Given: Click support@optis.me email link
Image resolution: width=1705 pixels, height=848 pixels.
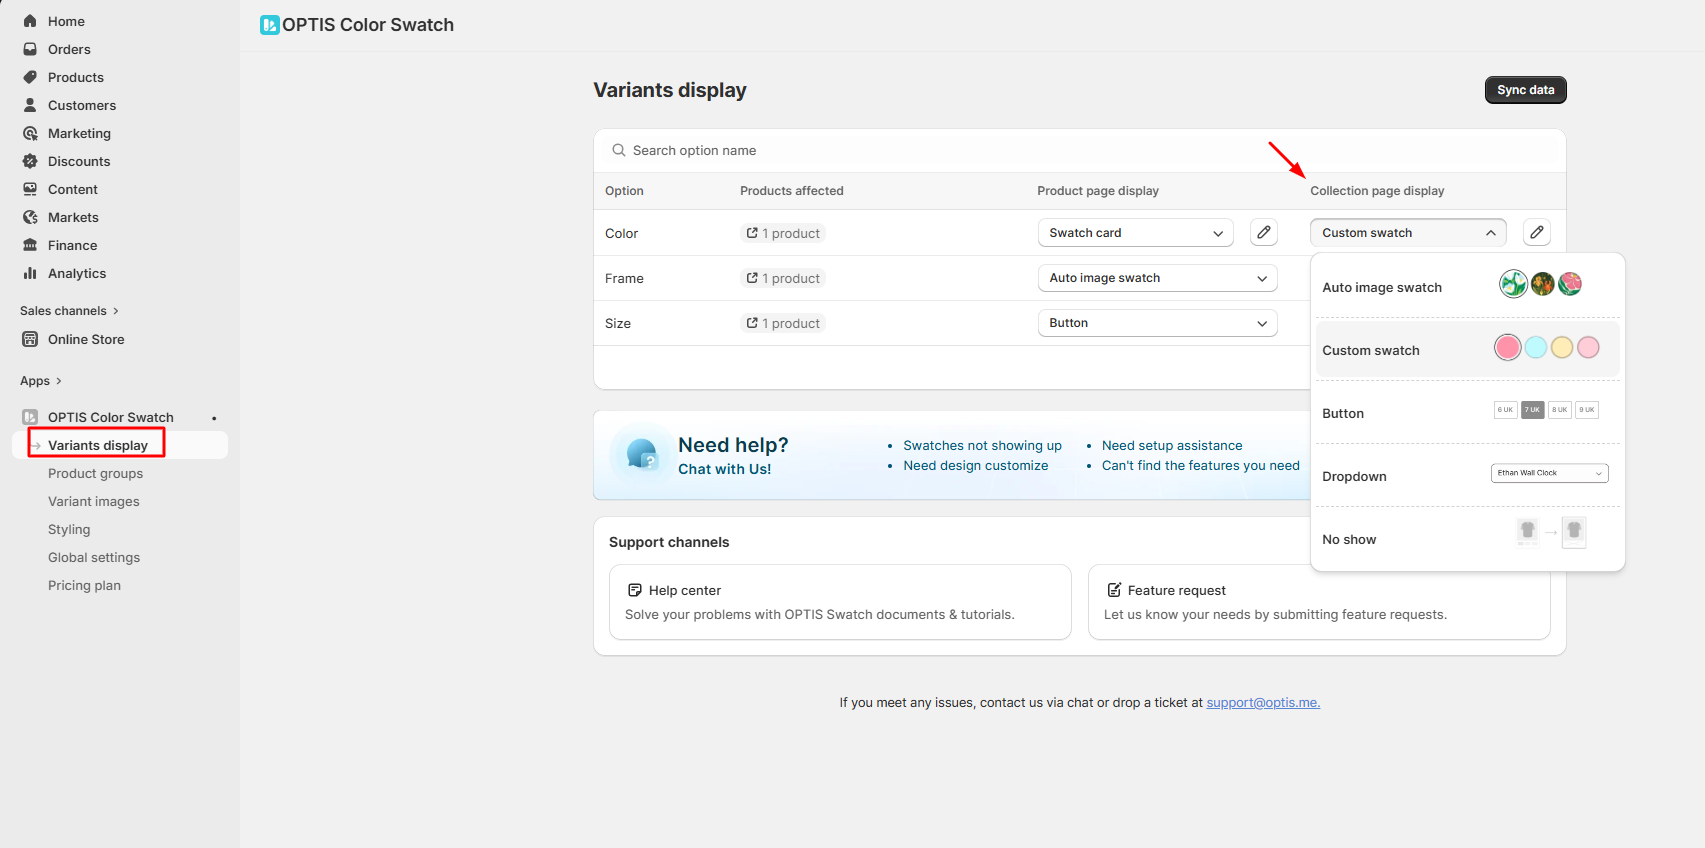Looking at the screenshot, I should (x=1263, y=703).
